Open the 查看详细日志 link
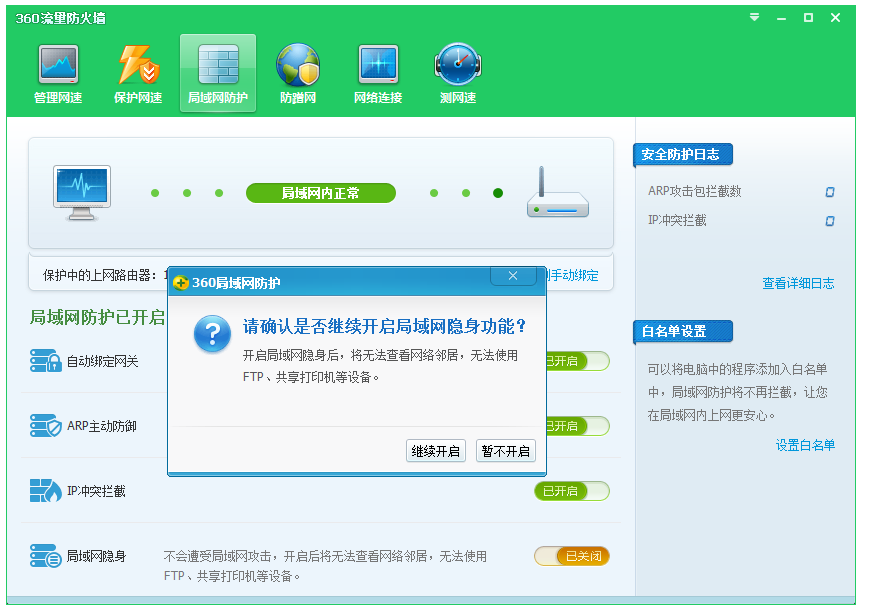This screenshot has height=611, width=881. pos(798,283)
